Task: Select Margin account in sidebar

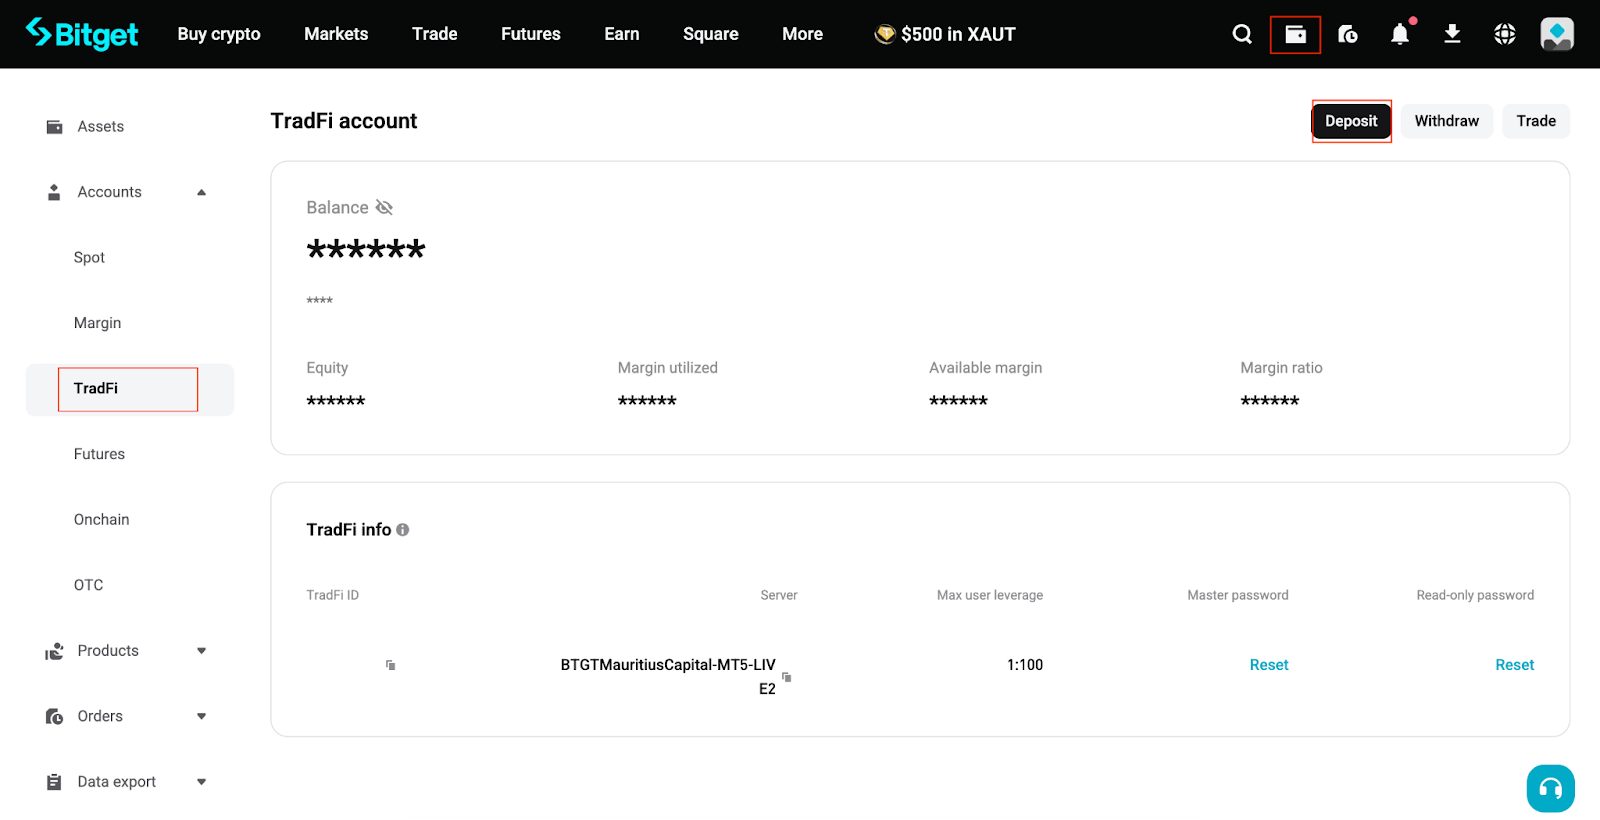Action: [x=97, y=323]
